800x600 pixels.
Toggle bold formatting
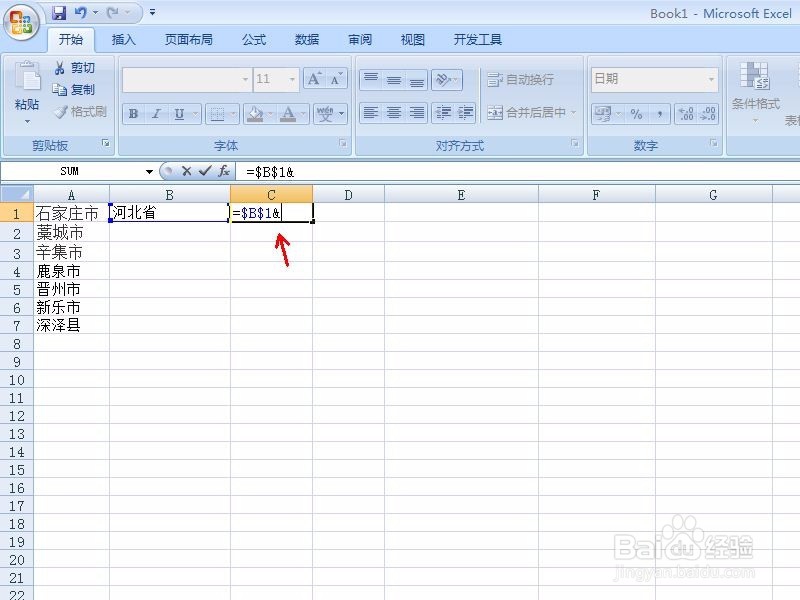[x=133, y=113]
